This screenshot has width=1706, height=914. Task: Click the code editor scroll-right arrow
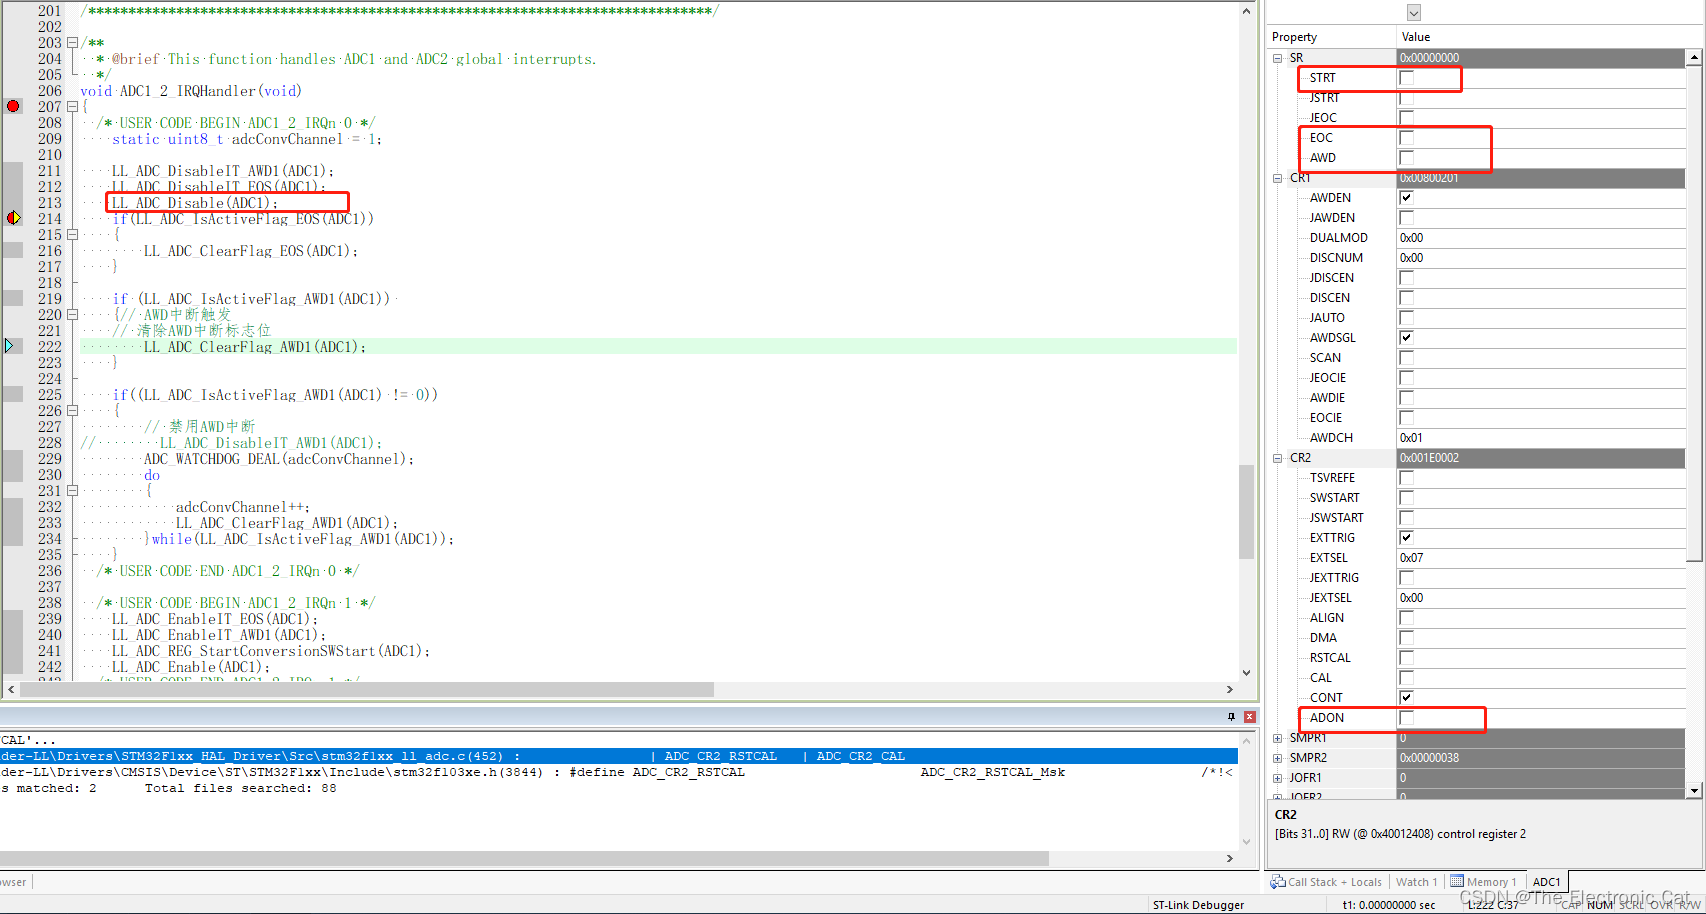click(x=1229, y=689)
